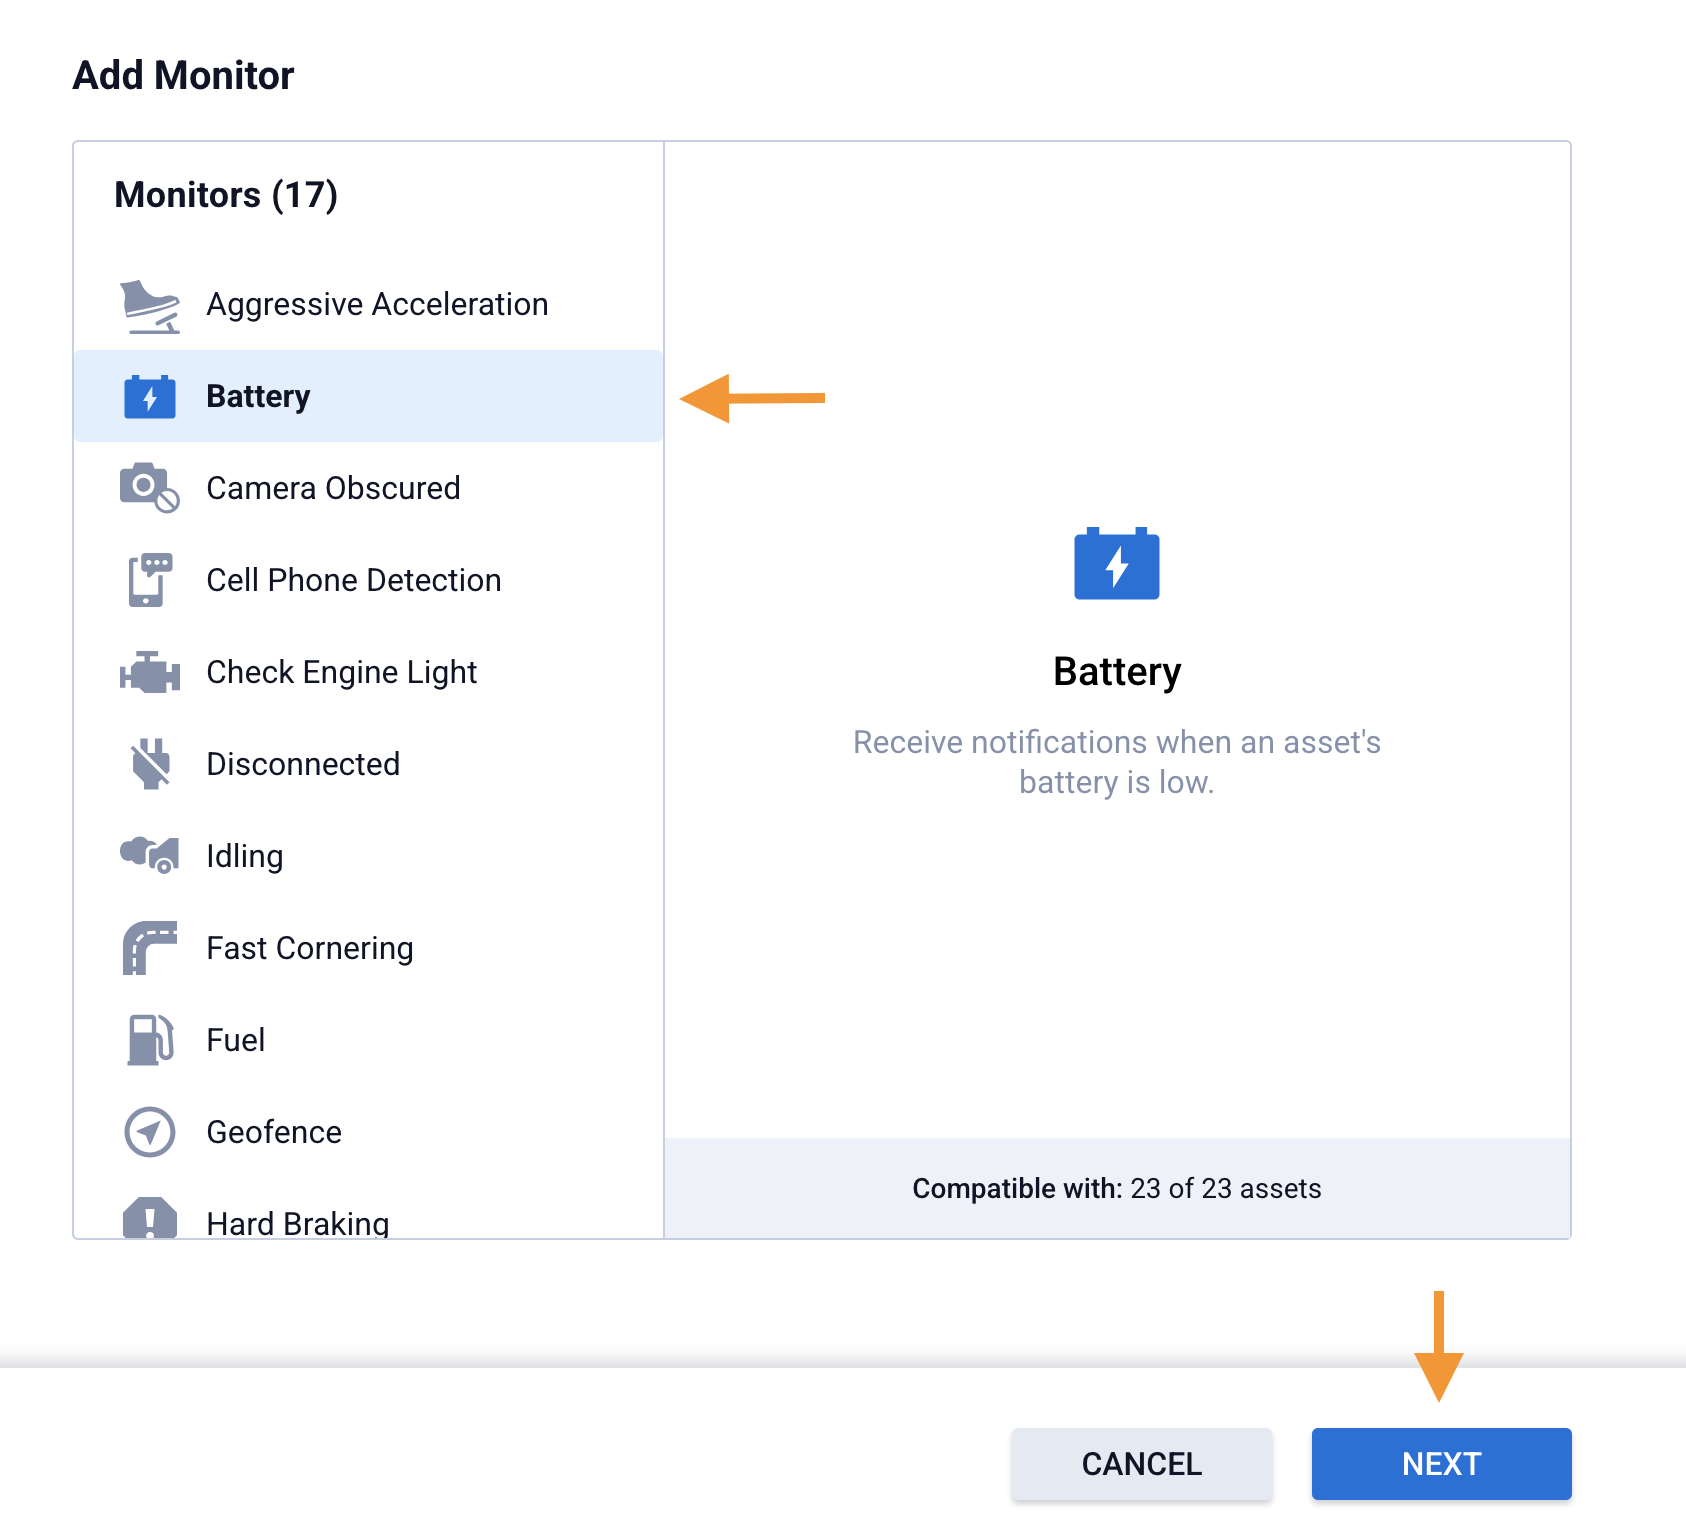Click the Check Engine Light icon

click(150, 672)
